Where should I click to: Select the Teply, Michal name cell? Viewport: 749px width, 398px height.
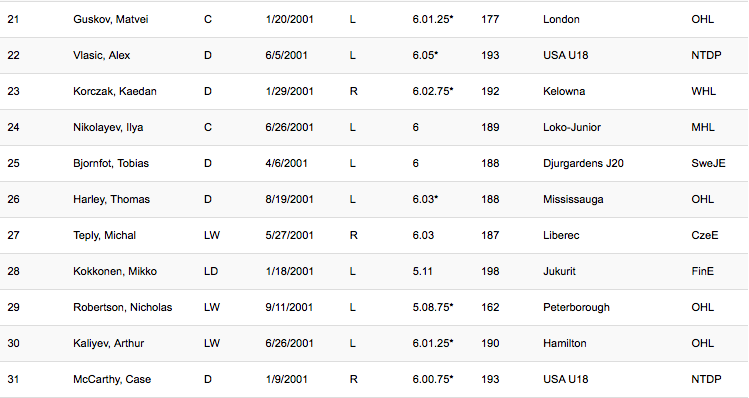coord(104,236)
